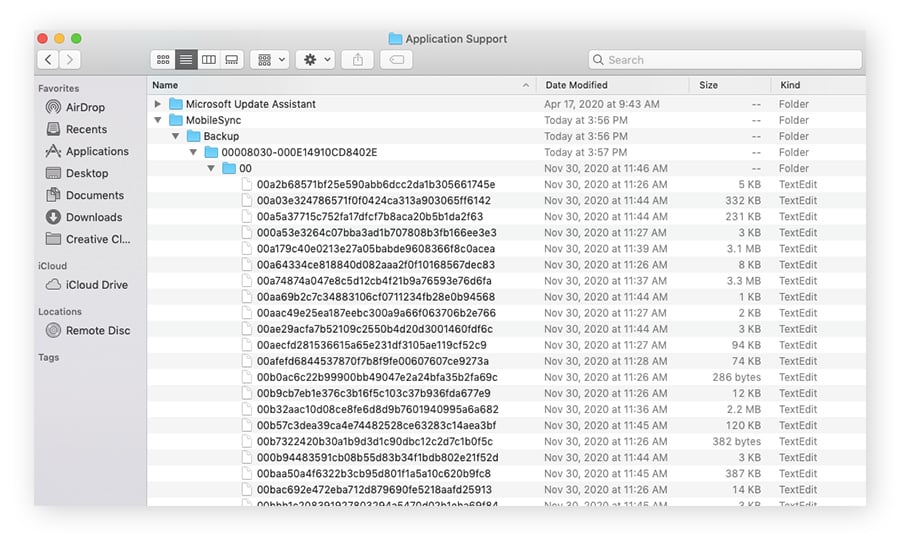Select file 00a03e324786571f0f0424ca313a903065ff6142
900x534 pixels.
(374, 200)
